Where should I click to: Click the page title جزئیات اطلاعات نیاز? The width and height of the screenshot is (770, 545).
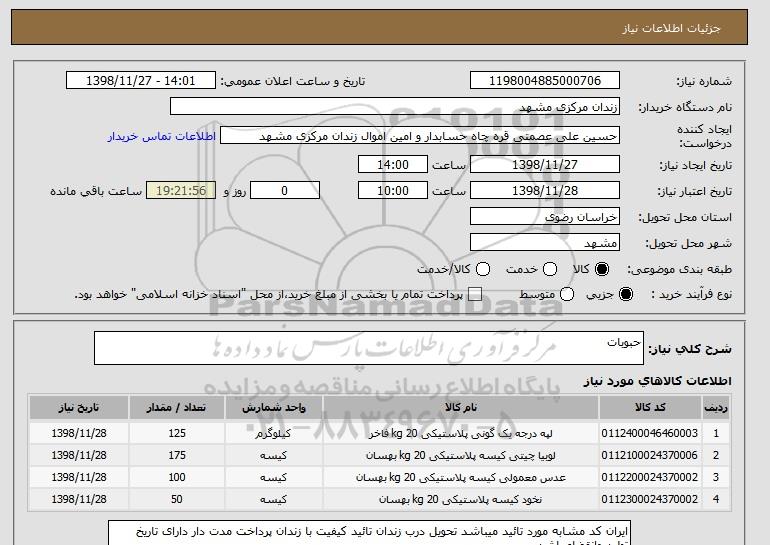671,28
